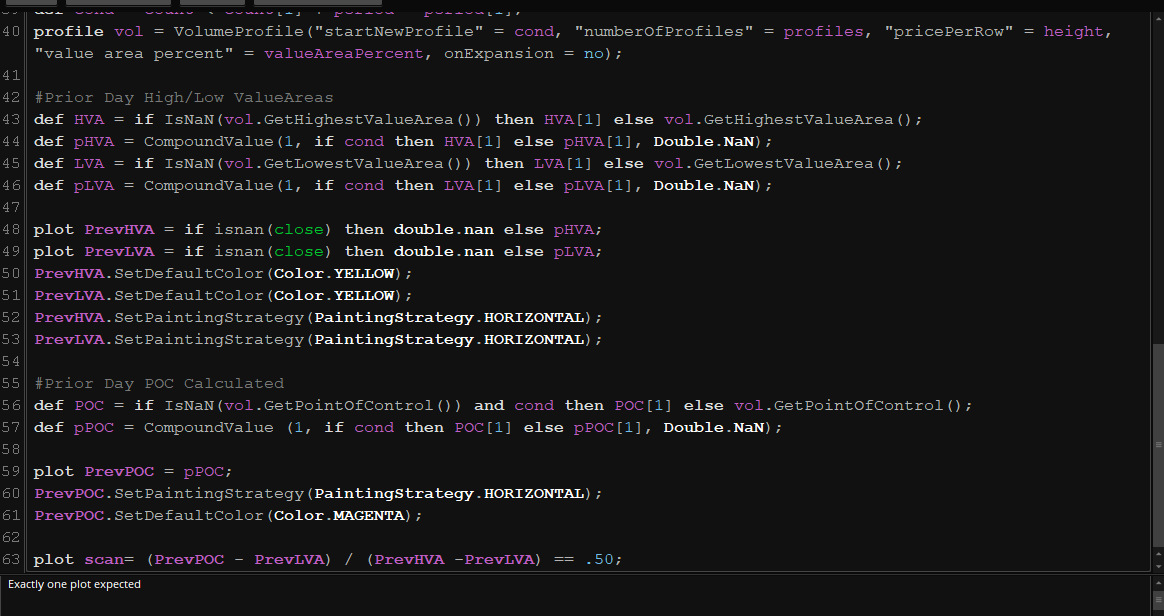This screenshot has height=616, width=1164.
Task: Click 'Color.YELLOW' in the PrevHVA.SetDefaultColor line
Action: click(x=336, y=274)
